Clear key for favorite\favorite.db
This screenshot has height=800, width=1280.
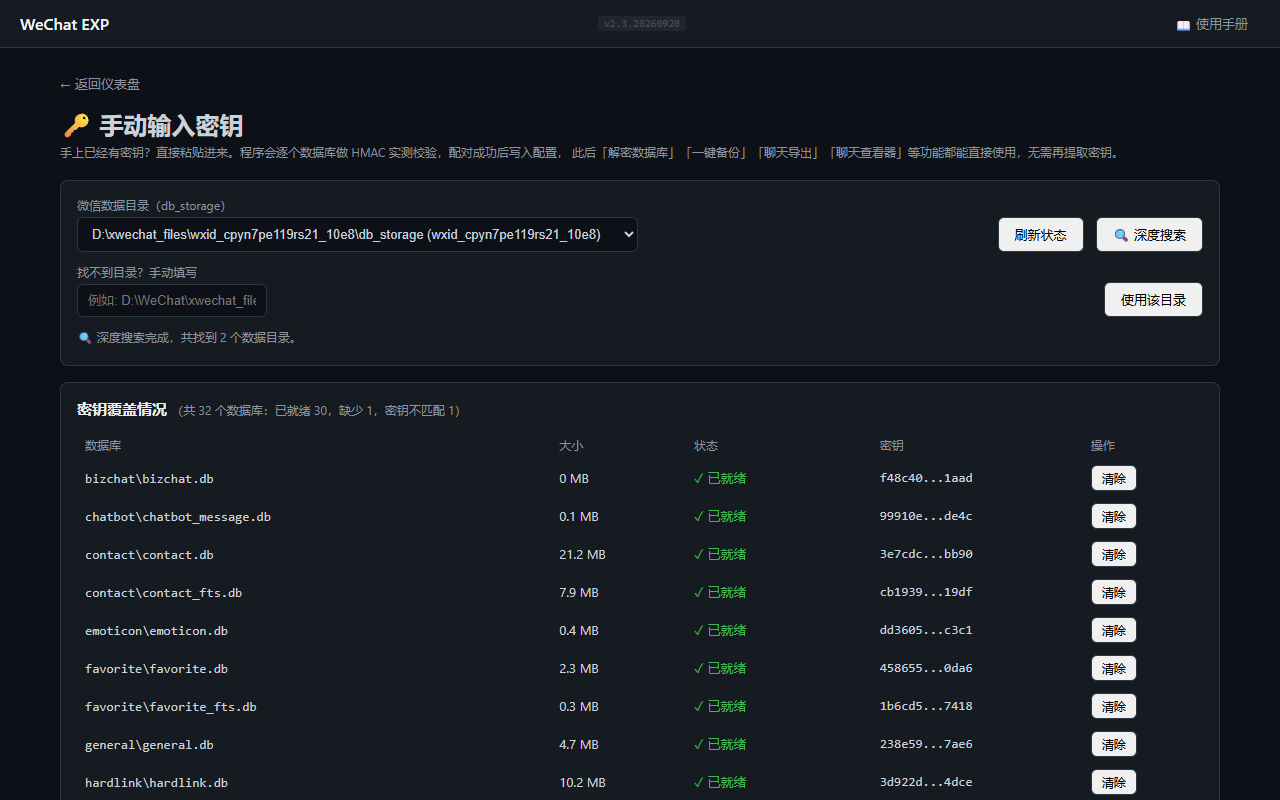1113,669
